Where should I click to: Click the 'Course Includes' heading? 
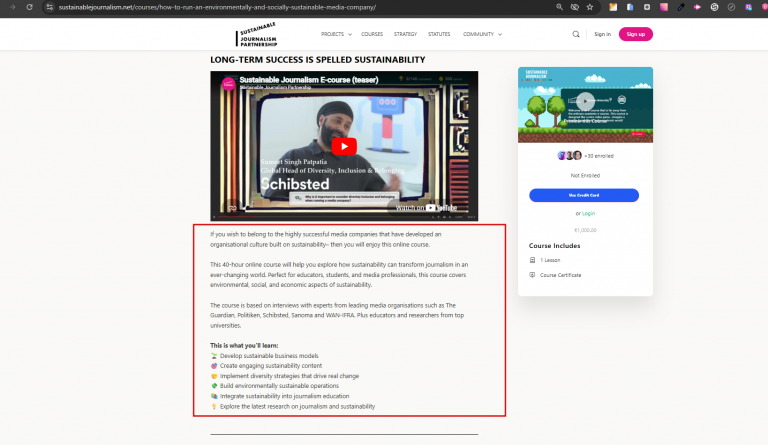pos(554,246)
